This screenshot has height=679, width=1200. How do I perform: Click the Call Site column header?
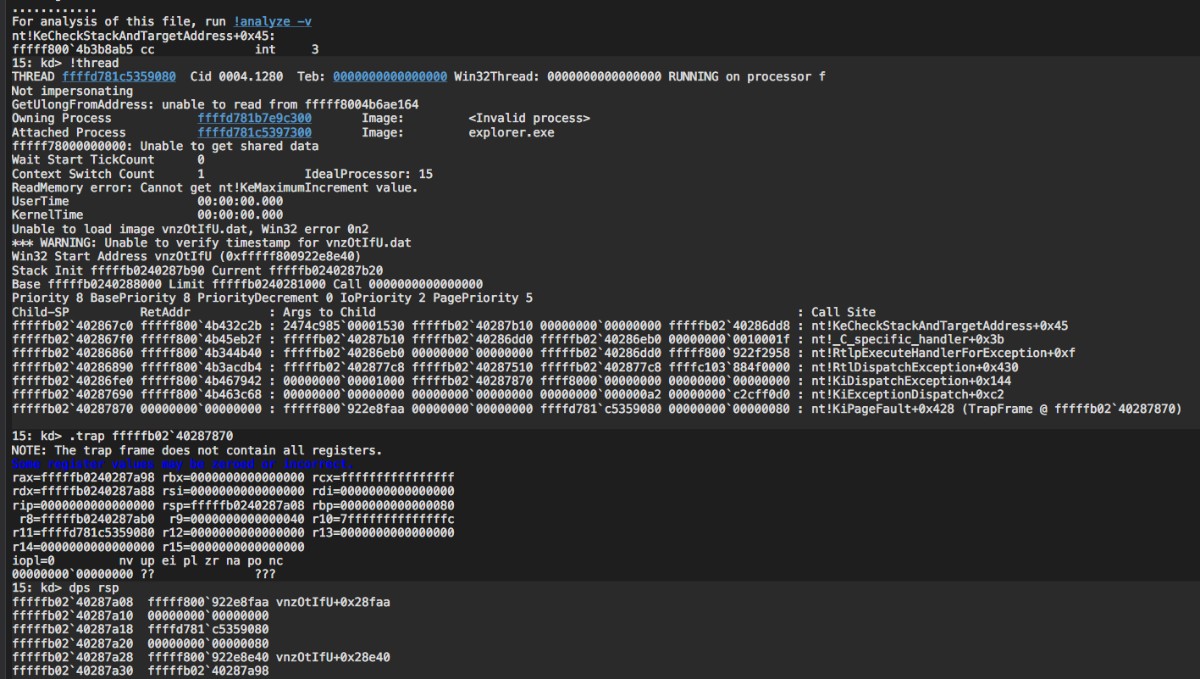(843, 312)
